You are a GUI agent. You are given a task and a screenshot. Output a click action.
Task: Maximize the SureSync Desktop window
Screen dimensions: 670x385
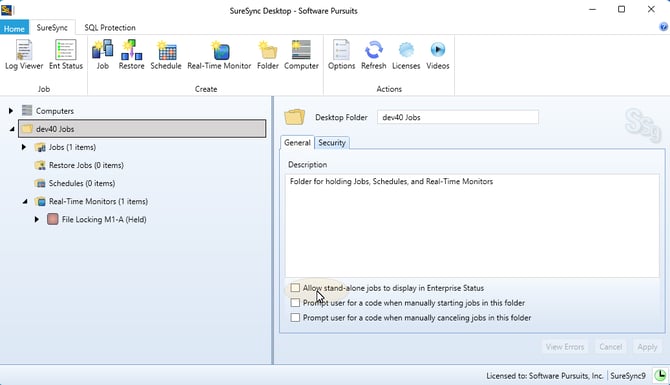tap(621, 9)
